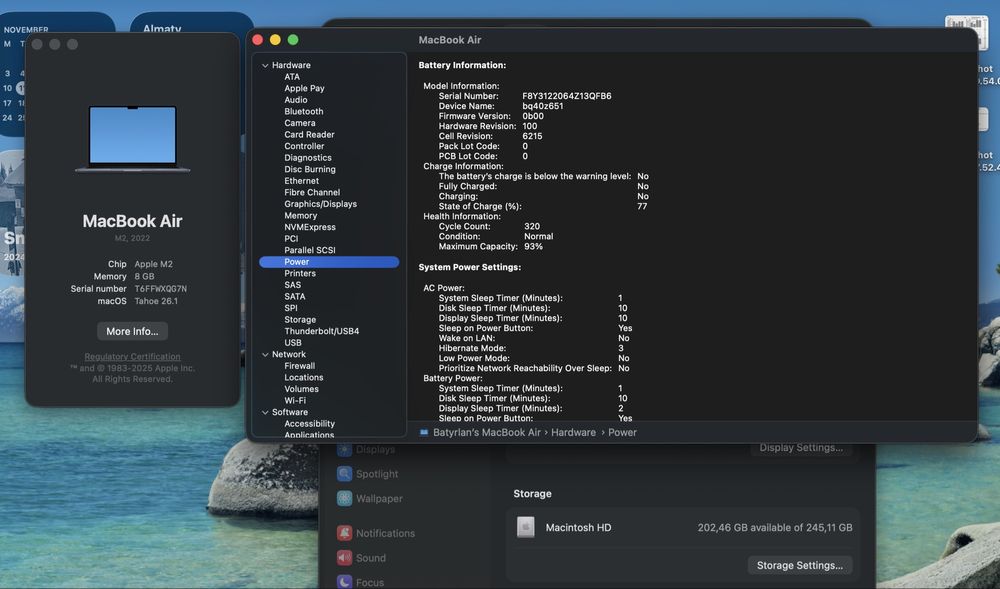The width and height of the screenshot is (1000, 589).
Task: Click the Spotlight icon in System Settings
Action: (x=344, y=474)
